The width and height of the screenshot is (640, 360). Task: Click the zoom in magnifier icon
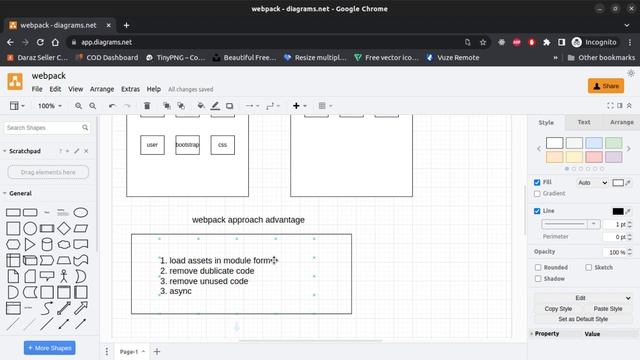point(78,106)
